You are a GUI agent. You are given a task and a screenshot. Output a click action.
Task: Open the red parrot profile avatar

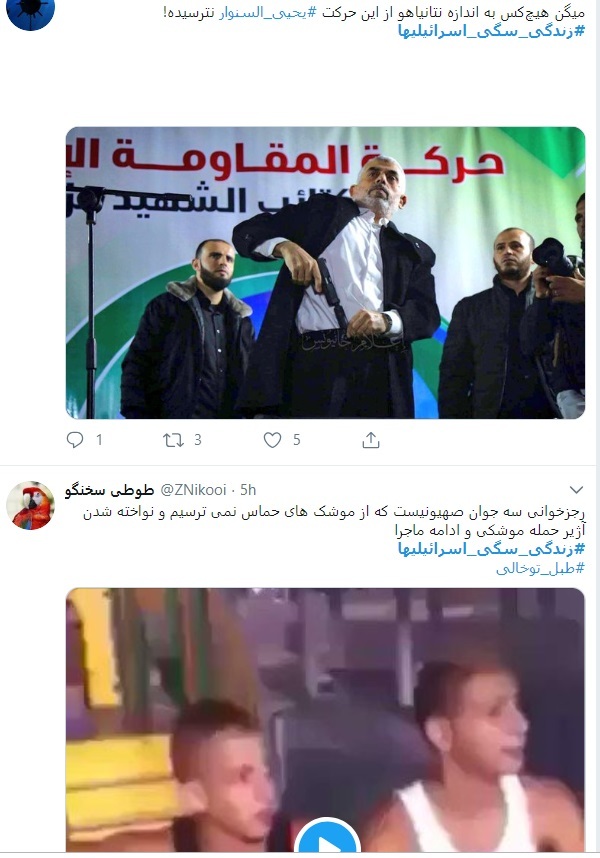point(31,506)
